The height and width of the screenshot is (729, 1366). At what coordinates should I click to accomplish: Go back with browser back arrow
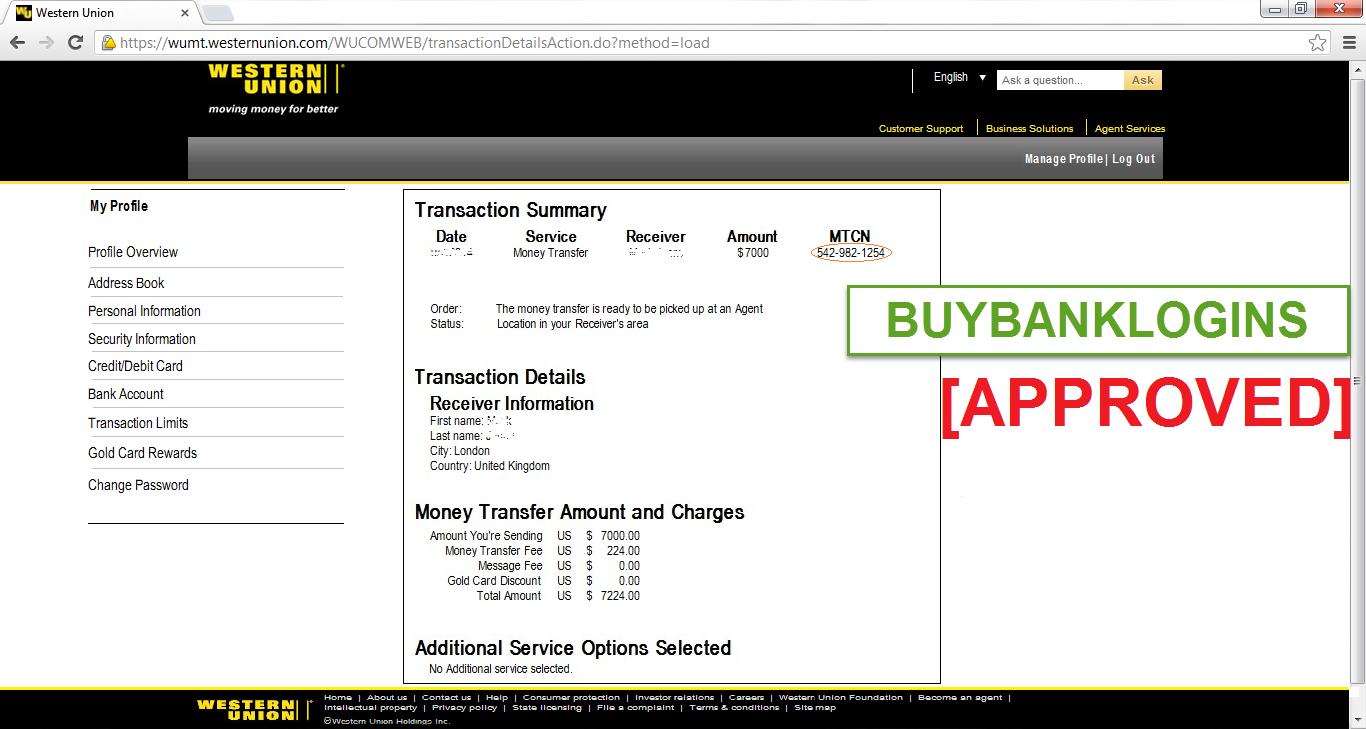coord(17,42)
